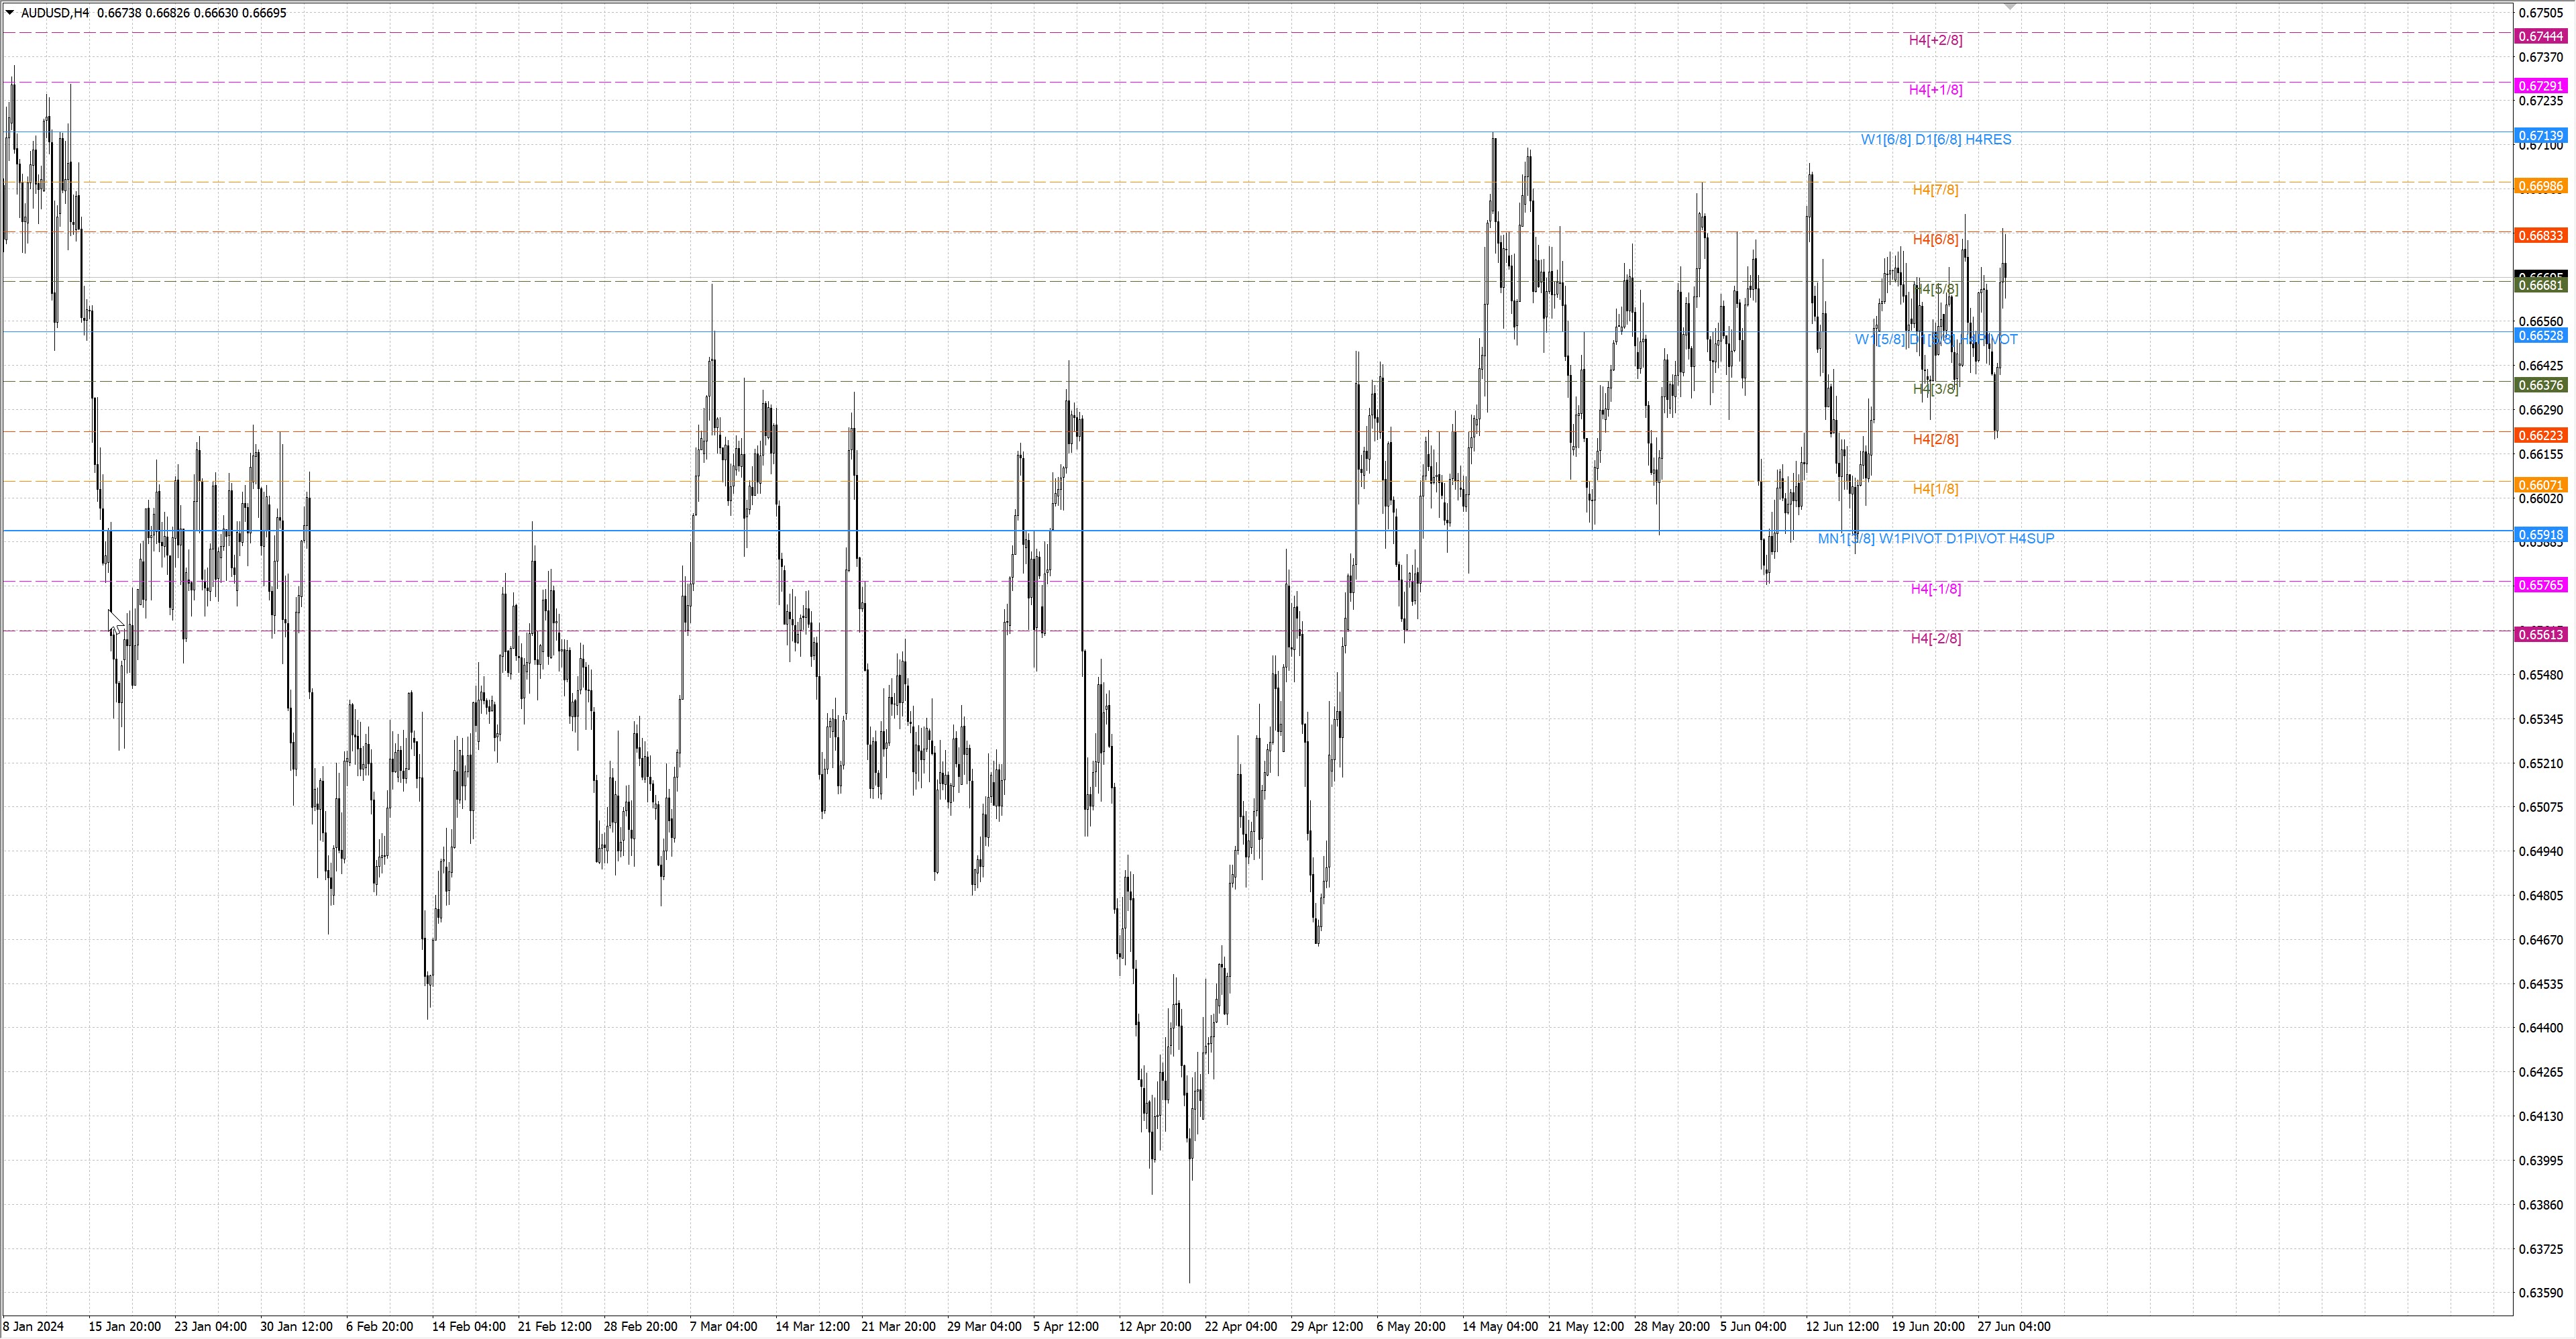This screenshot has height=1339, width=2576.
Task: Click the green 0.66376 price tag
Action: point(2540,385)
